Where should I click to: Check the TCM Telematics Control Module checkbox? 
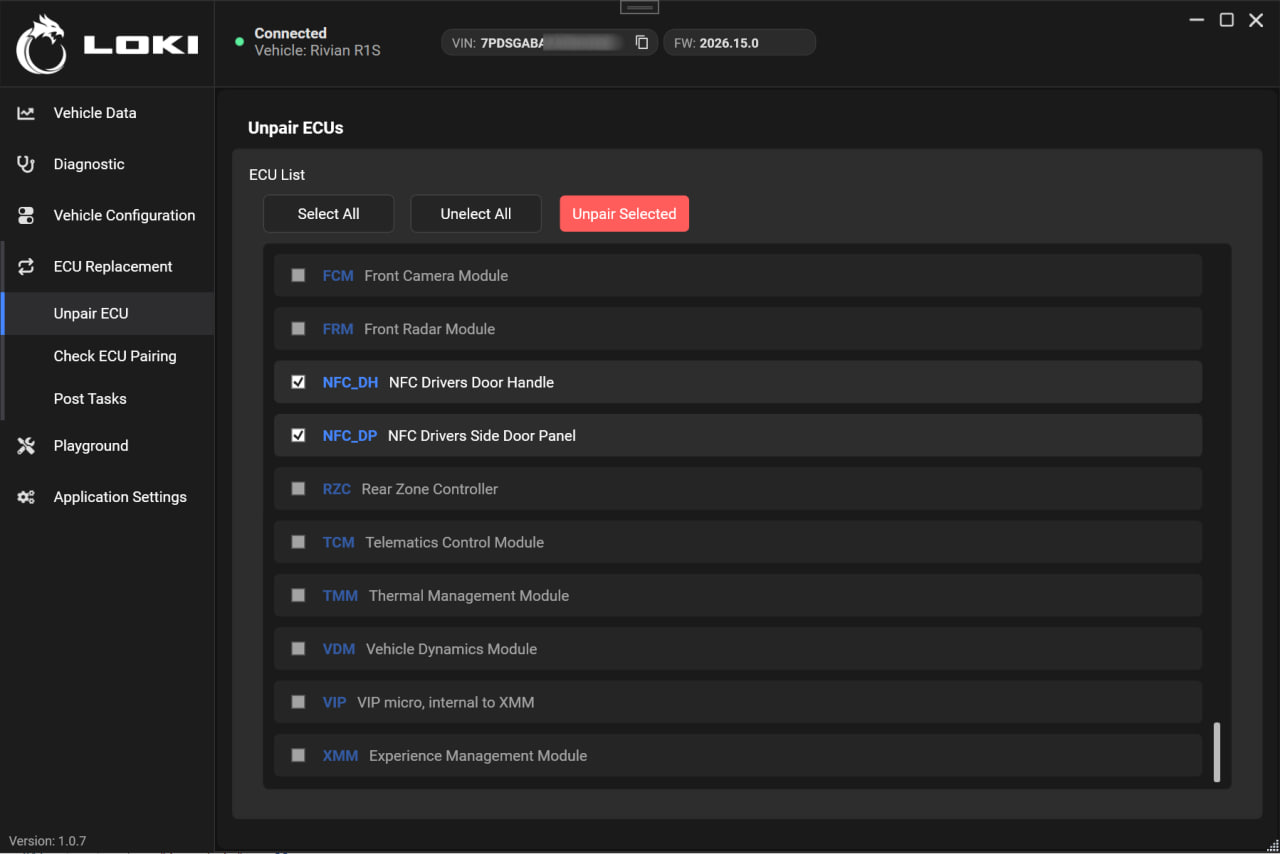pyautogui.click(x=298, y=542)
